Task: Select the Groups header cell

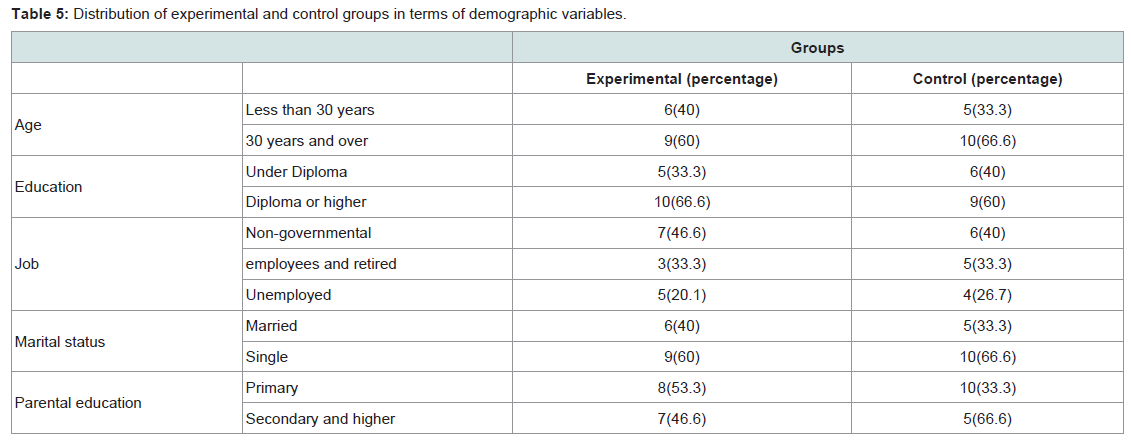Action: point(817,48)
